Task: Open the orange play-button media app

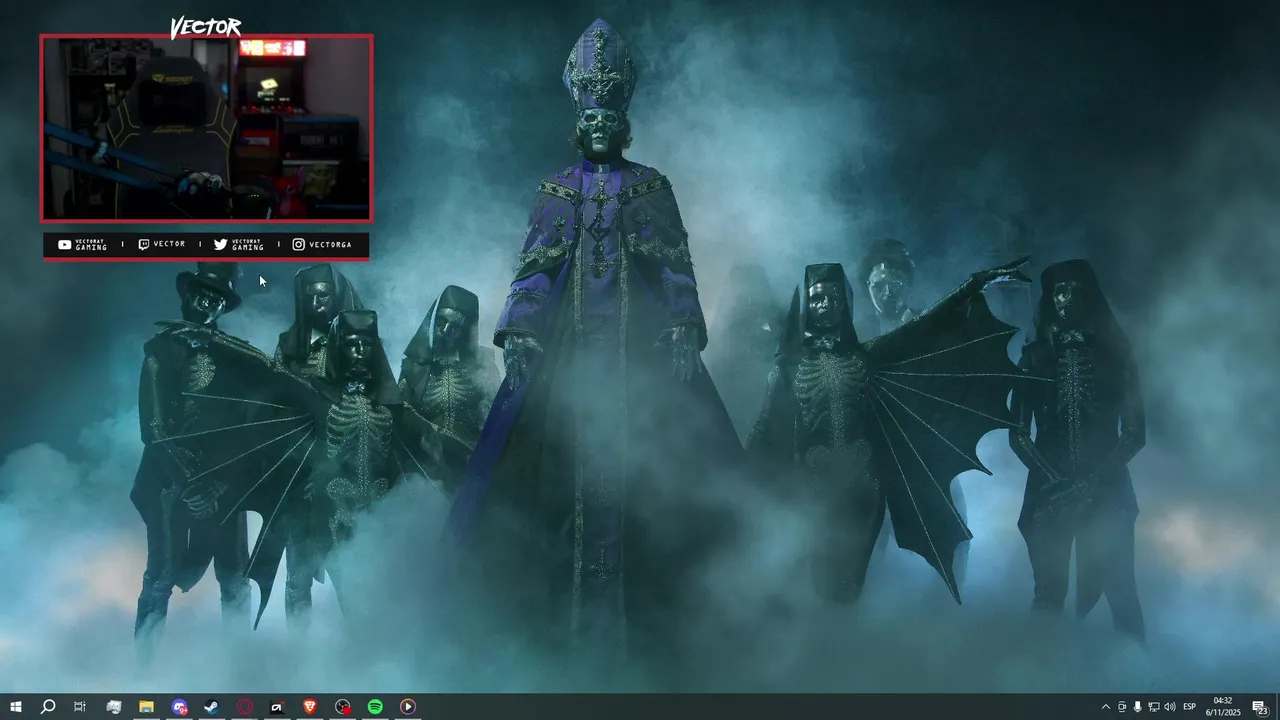Action: pos(408,707)
